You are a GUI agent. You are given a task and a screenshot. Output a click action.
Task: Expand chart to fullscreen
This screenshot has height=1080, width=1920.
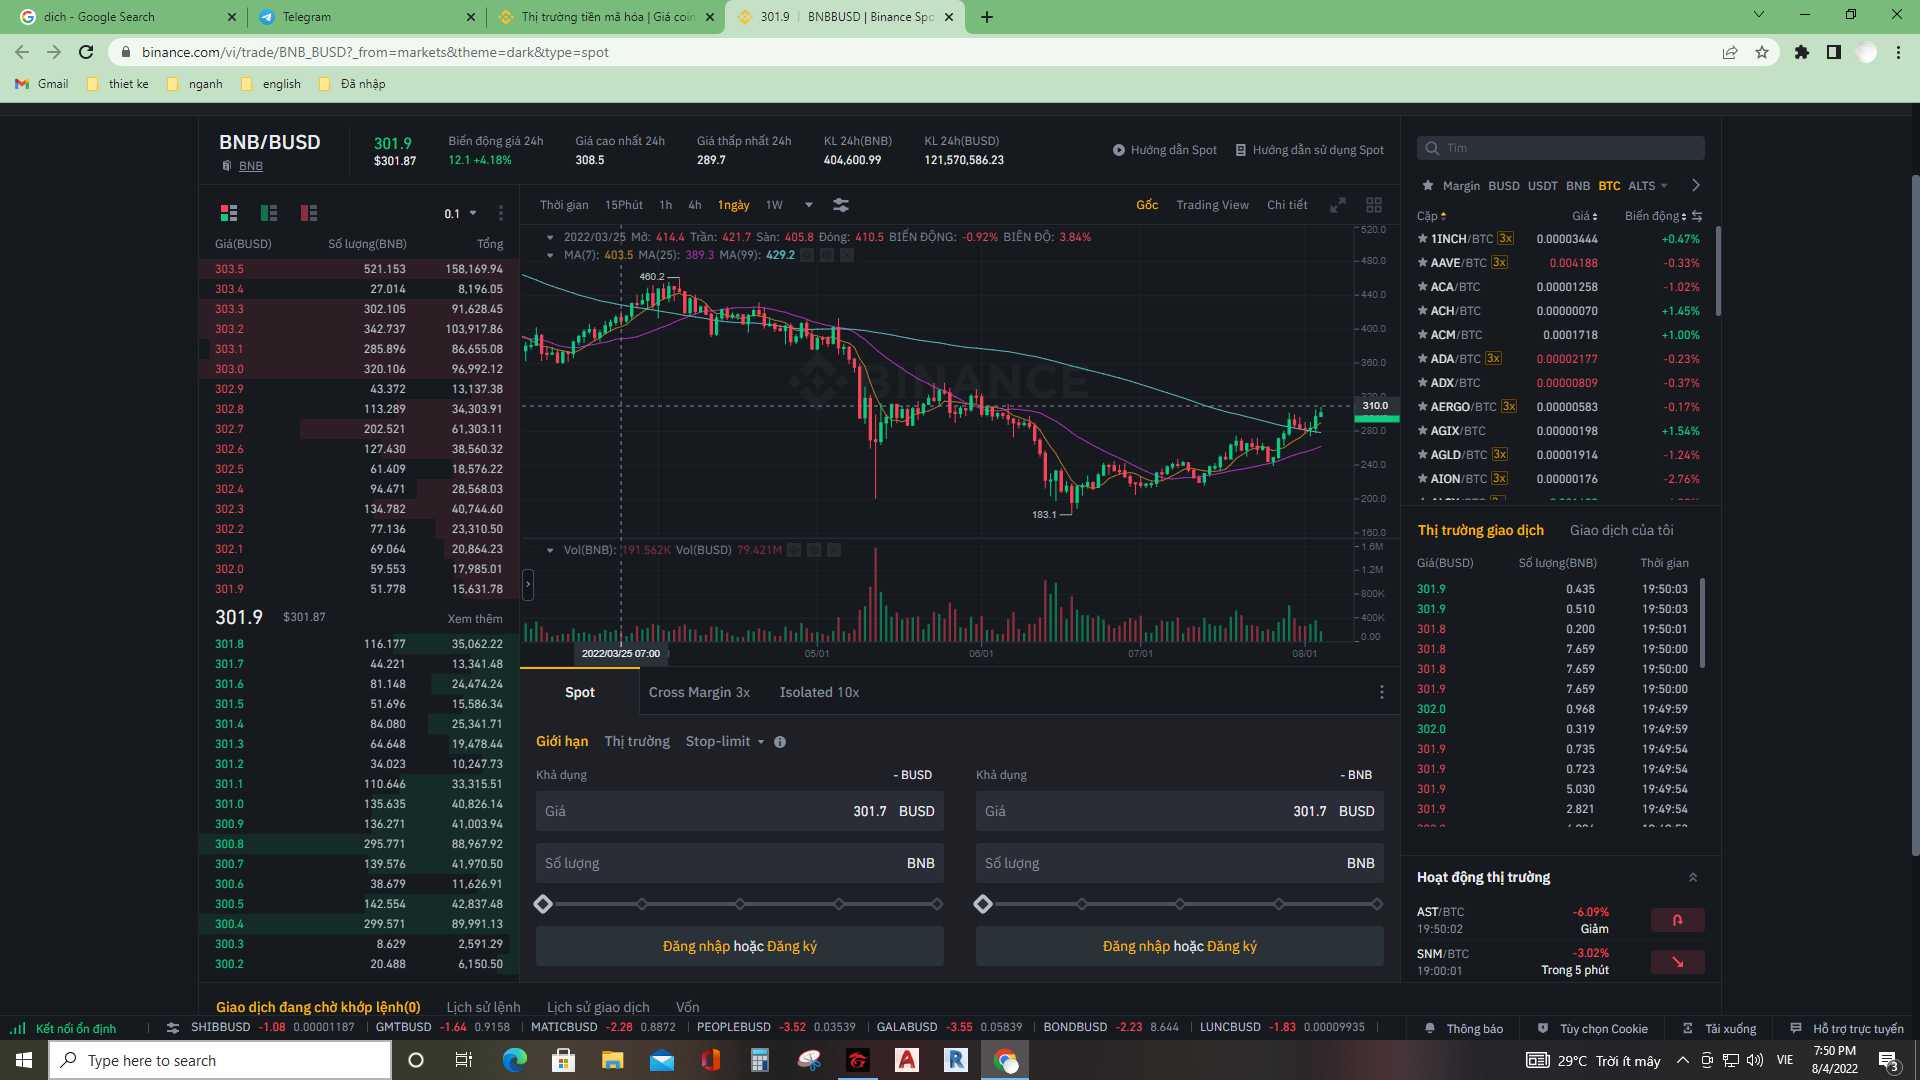1338,205
